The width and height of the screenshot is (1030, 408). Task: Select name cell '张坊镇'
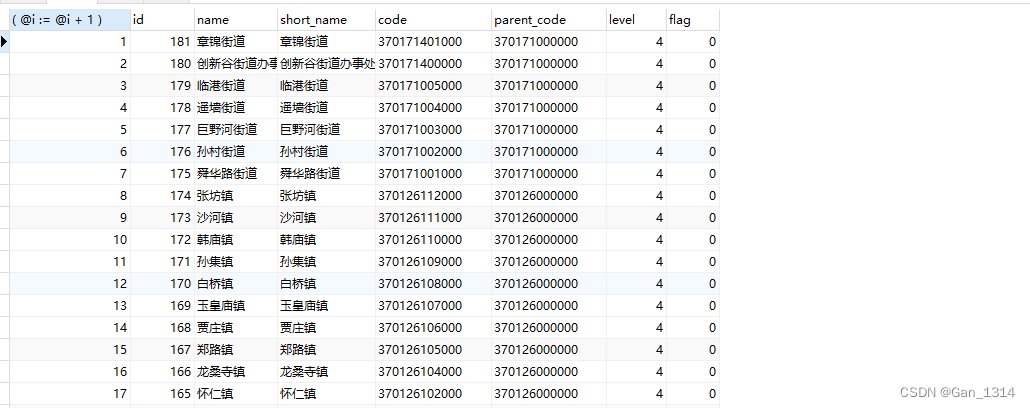pos(236,196)
